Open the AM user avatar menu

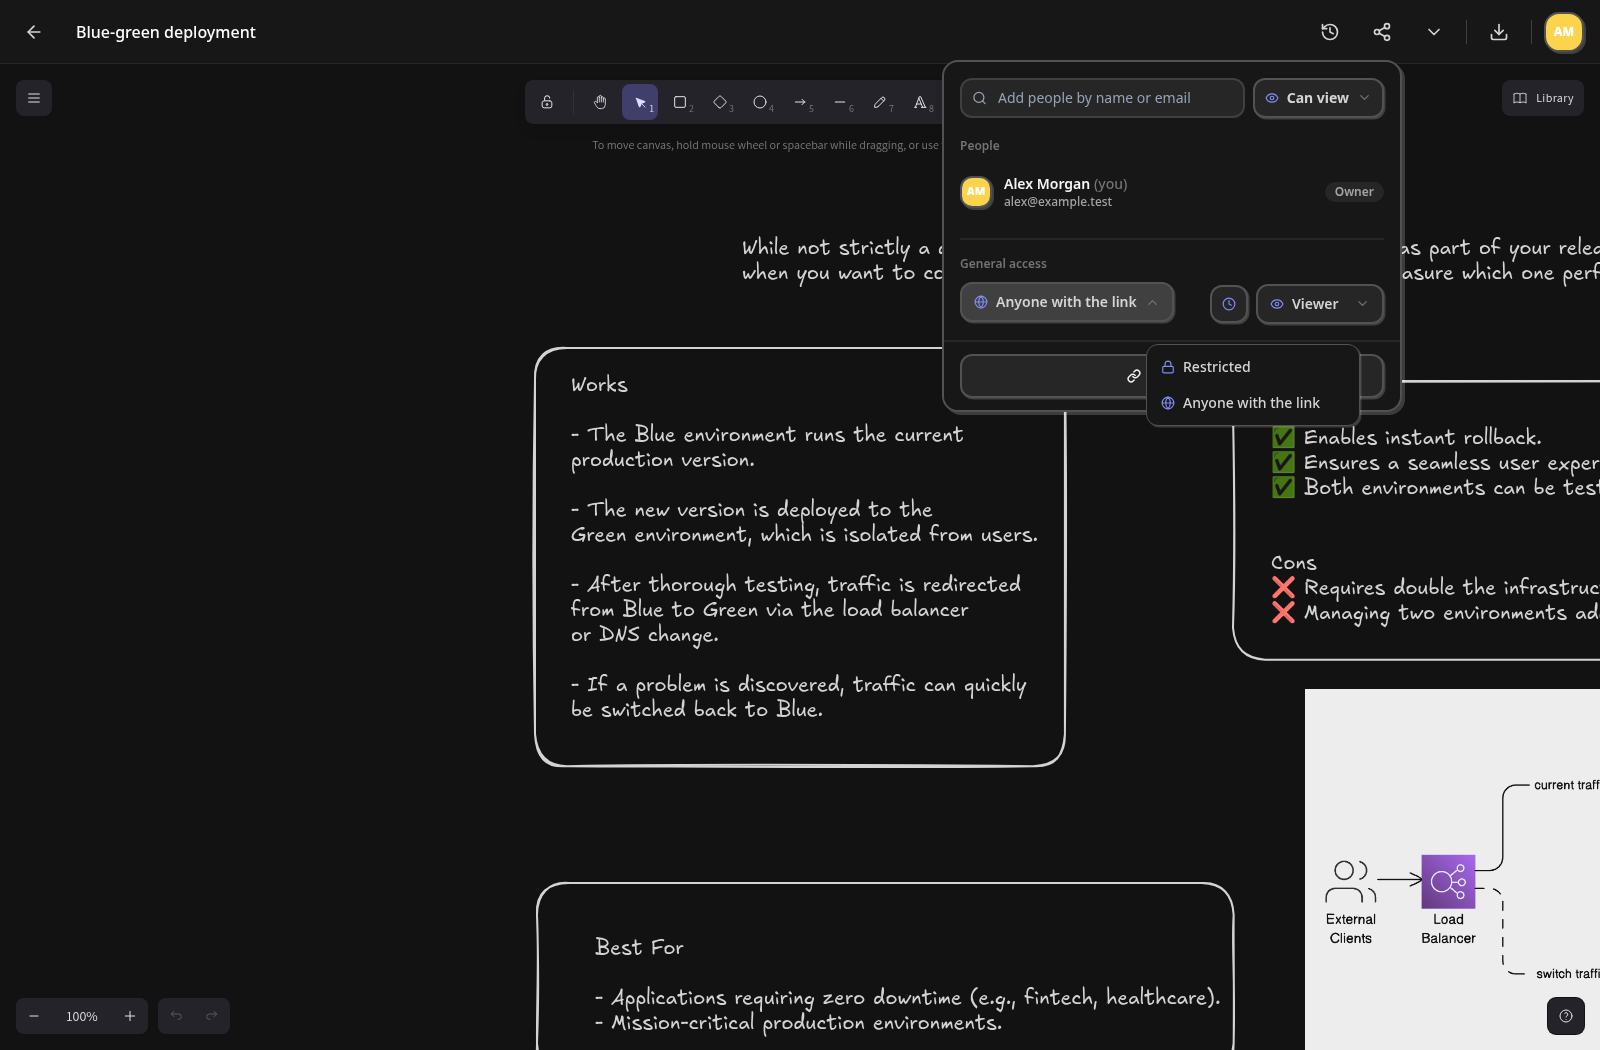pos(1564,32)
